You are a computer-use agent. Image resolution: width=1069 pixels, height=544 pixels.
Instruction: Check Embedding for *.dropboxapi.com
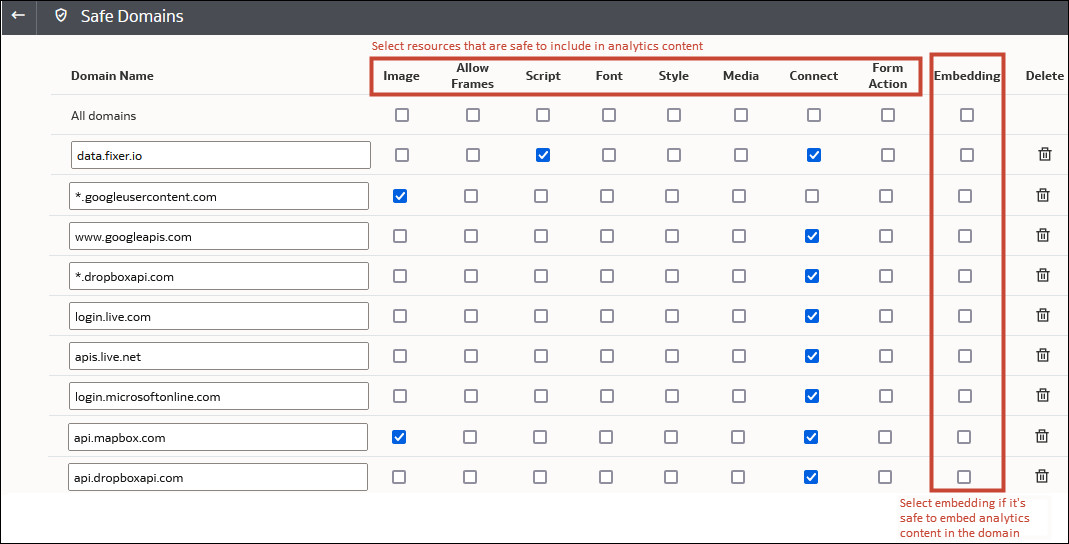coord(965,276)
